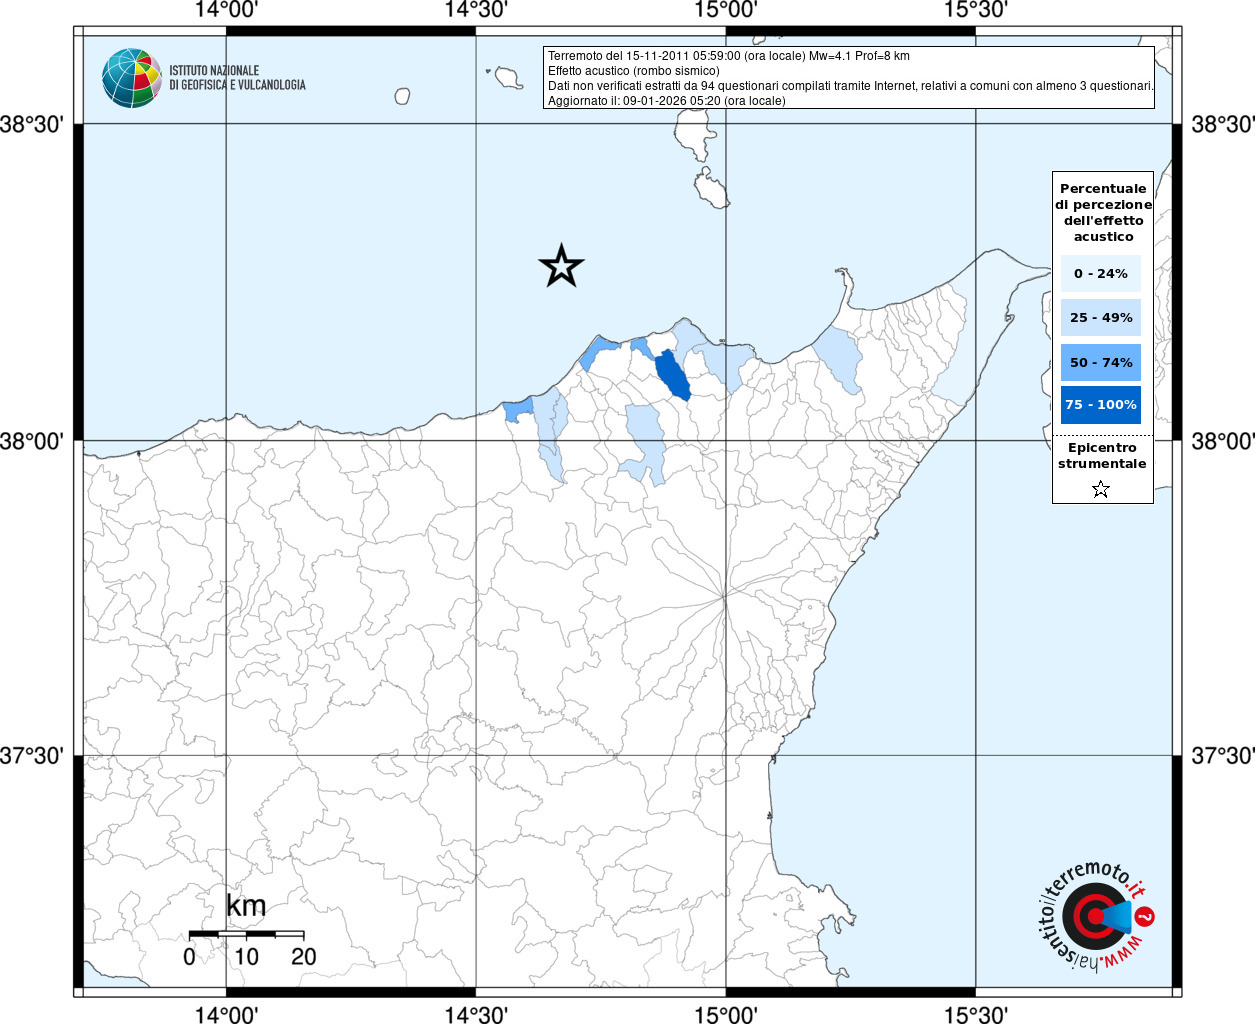Click the Percentuale di percezione legend heading
Image resolution: width=1255 pixels, height=1024 pixels.
pyautogui.click(x=1103, y=212)
